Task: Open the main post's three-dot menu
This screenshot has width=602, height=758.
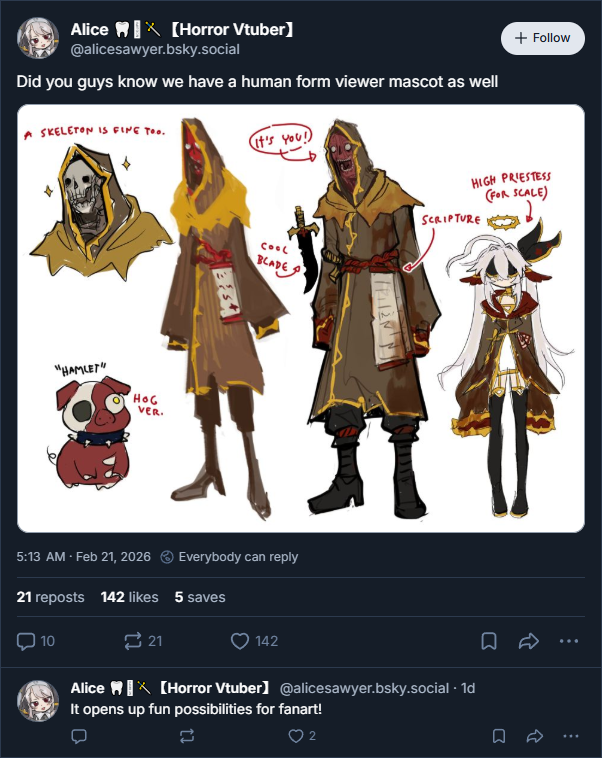Action: [569, 641]
